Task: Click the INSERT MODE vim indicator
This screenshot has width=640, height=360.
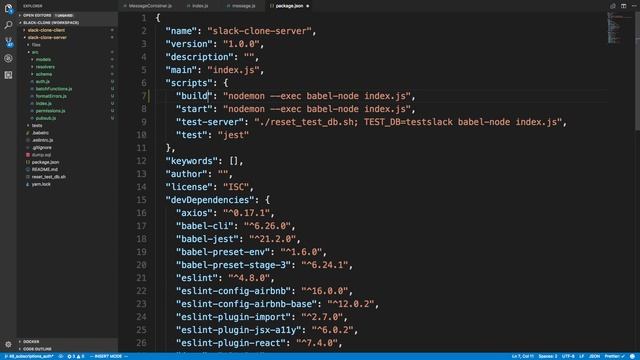Action: [x=108, y=356]
